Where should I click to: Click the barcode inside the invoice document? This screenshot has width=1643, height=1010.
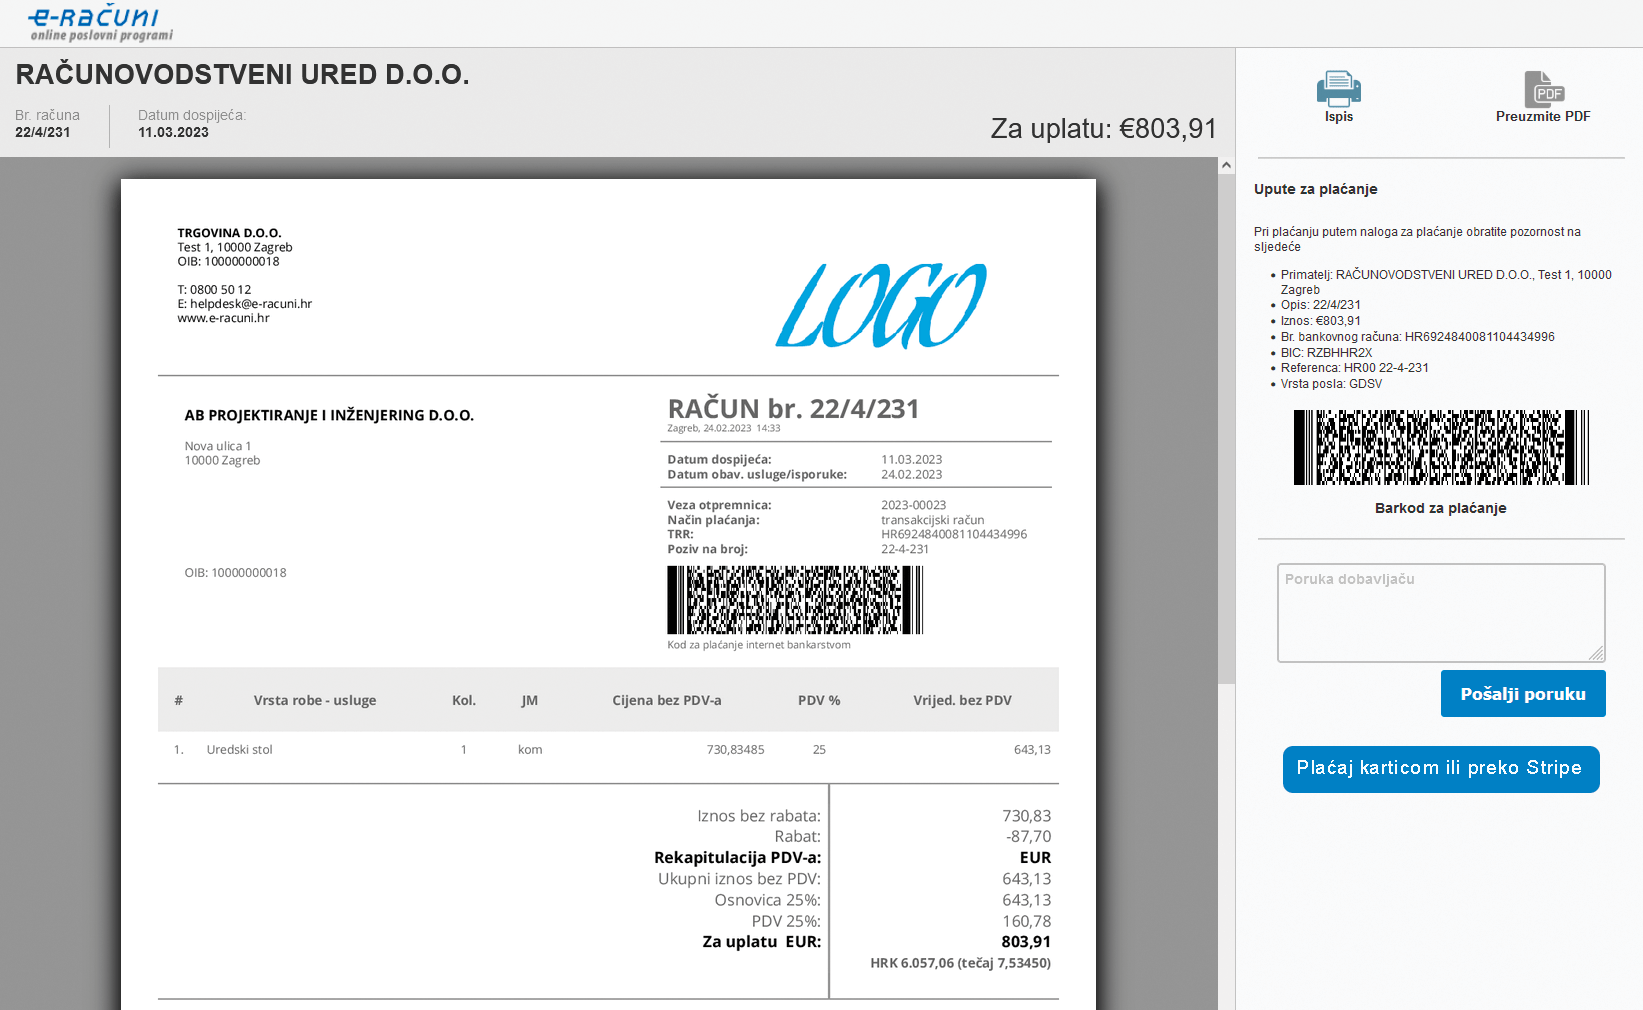pos(795,600)
